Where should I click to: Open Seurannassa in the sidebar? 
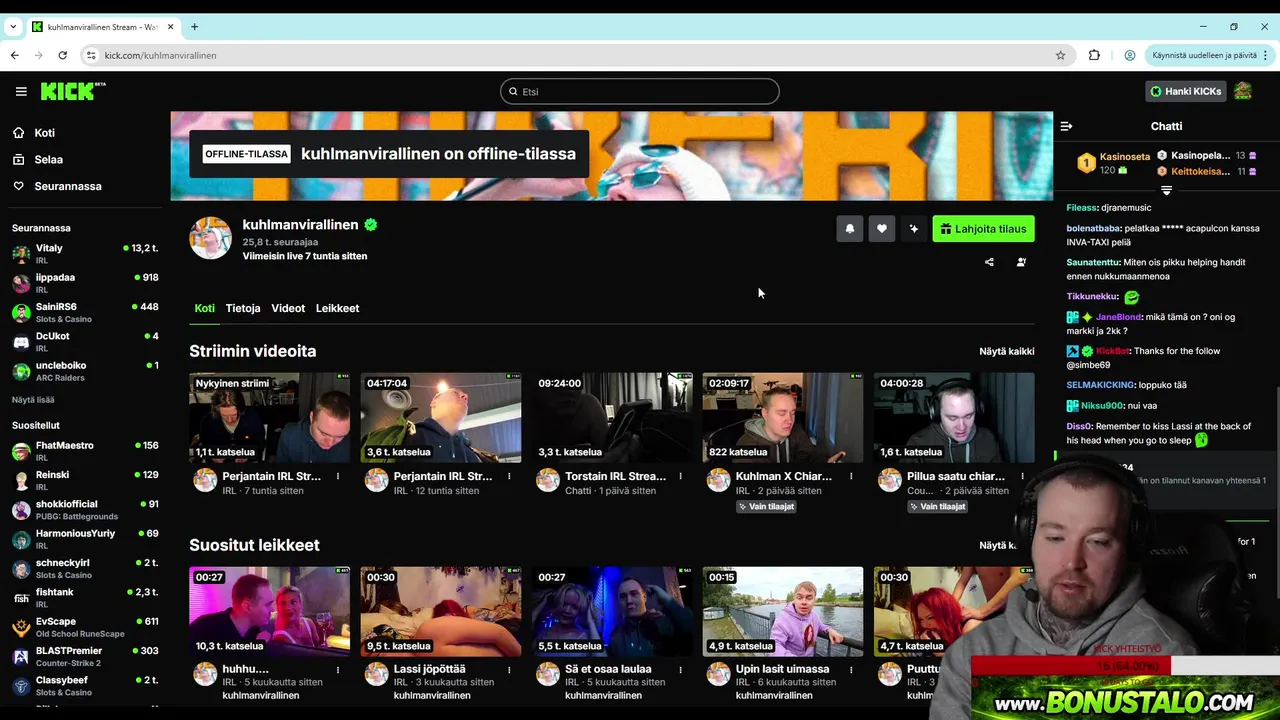coord(67,186)
